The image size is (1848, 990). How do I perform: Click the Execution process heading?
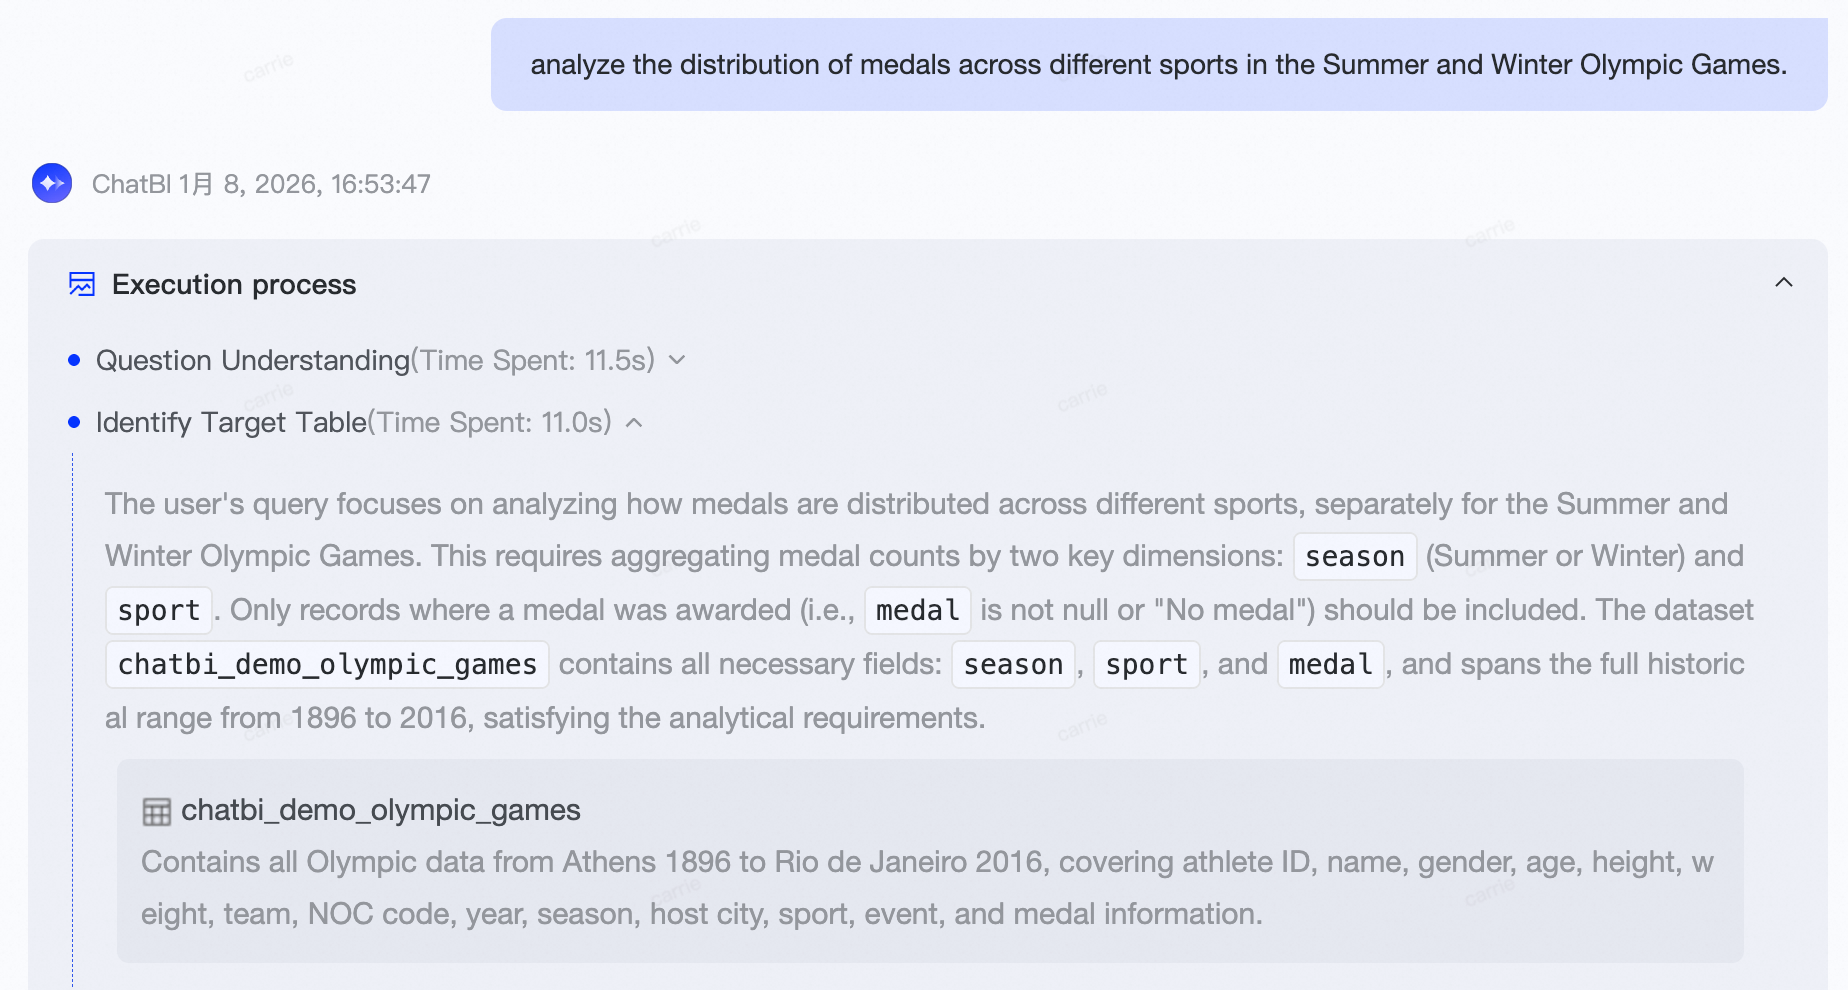[234, 285]
